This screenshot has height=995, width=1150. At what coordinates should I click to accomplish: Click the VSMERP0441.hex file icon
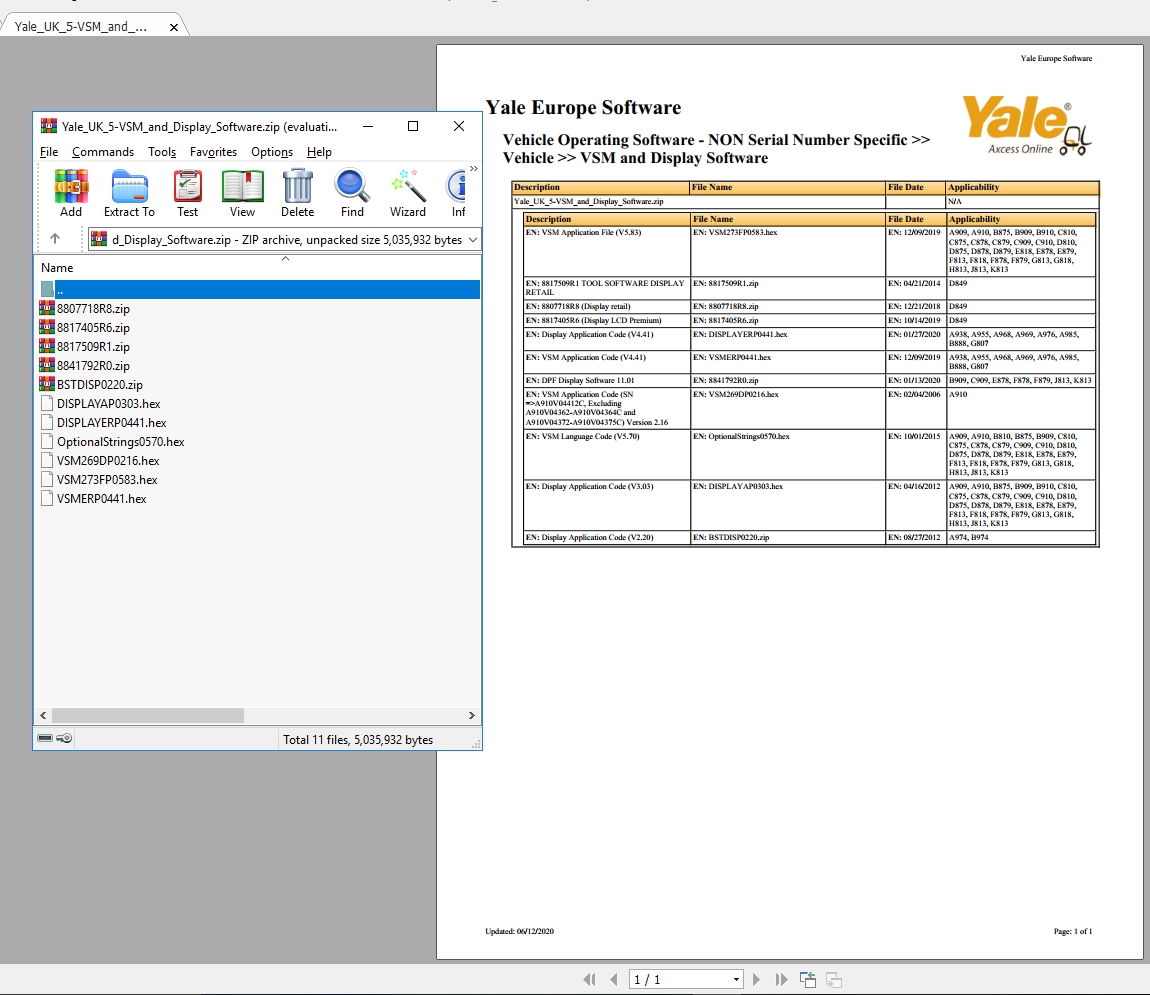(47, 499)
